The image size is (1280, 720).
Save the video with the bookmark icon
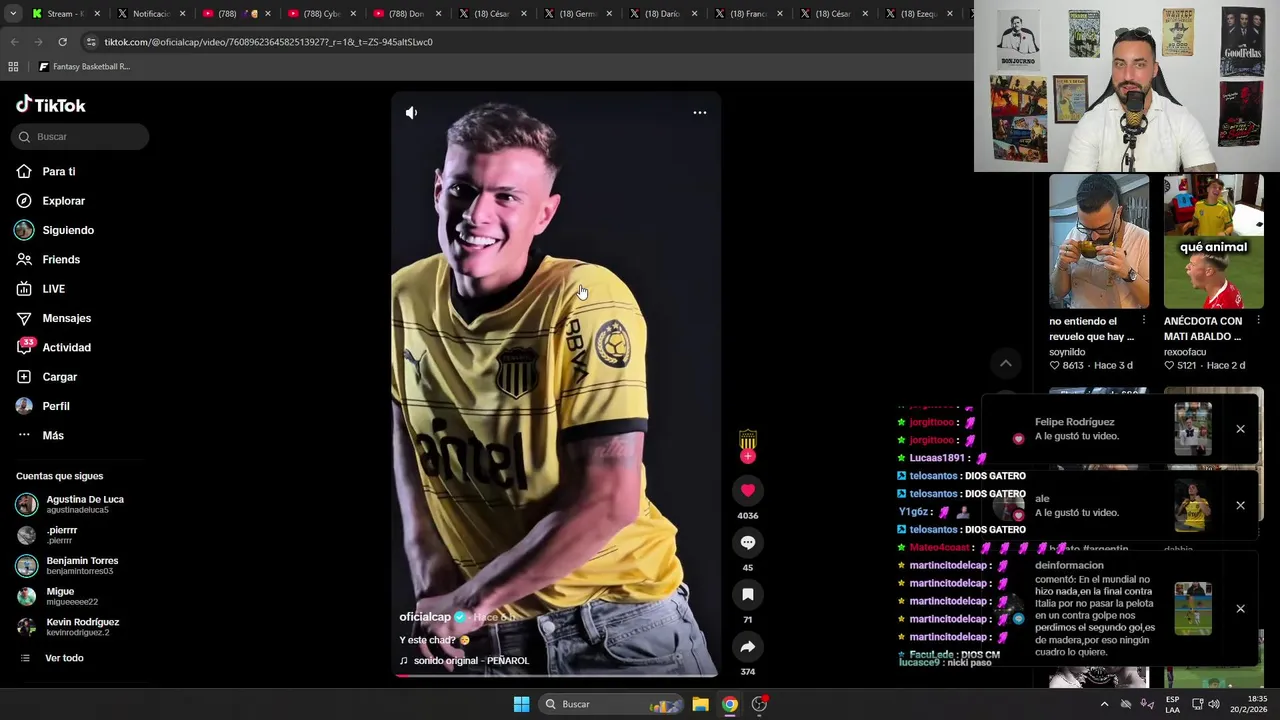pyautogui.click(x=747, y=594)
